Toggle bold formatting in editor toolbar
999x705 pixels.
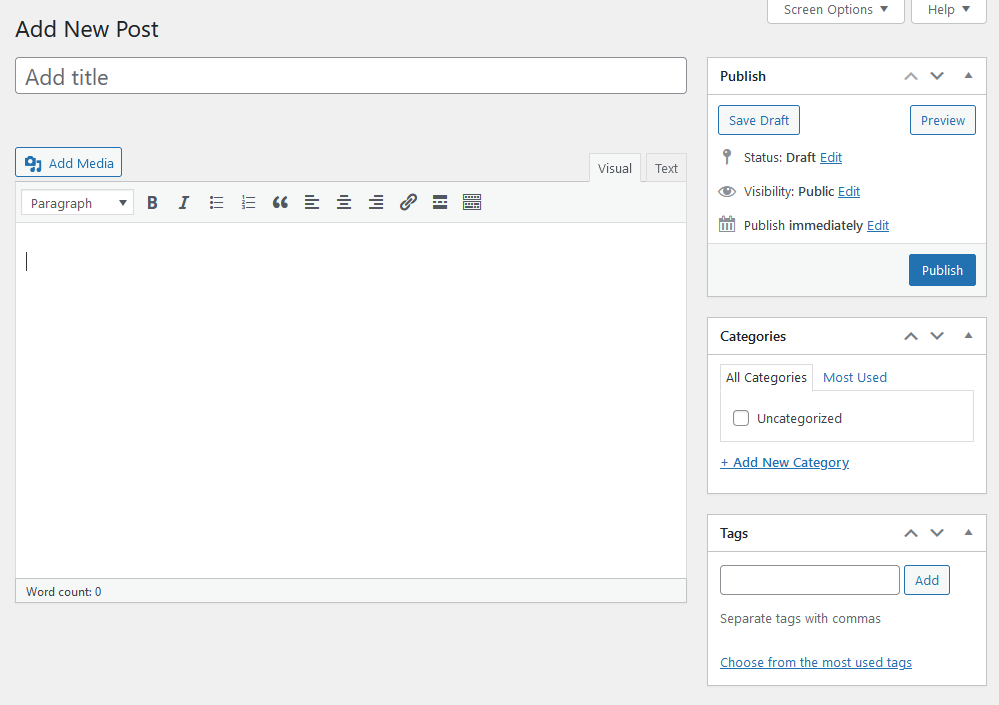[x=152, y=203]
